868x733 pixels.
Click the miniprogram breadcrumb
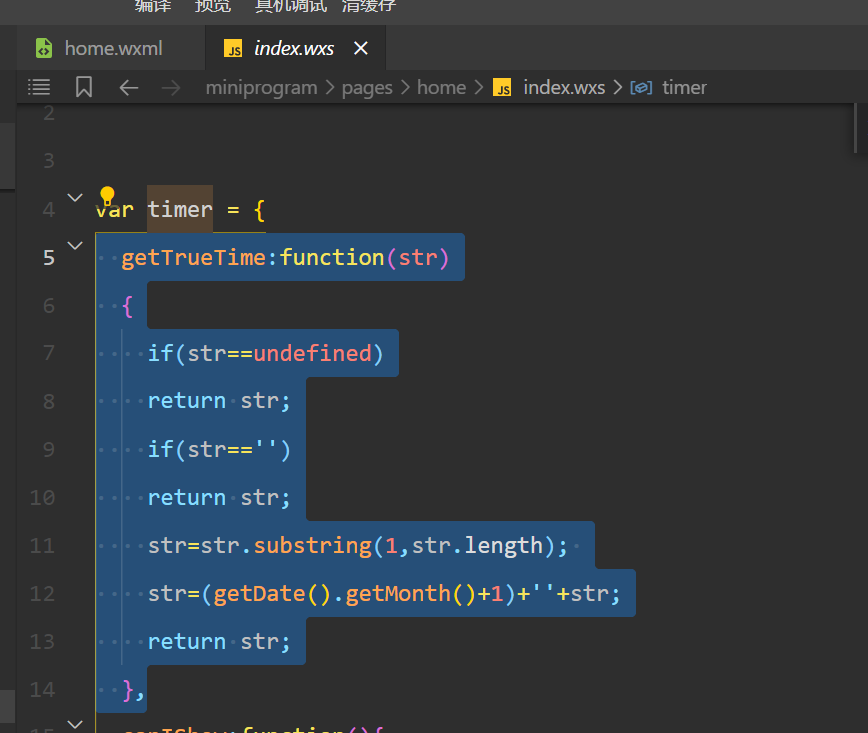pyautogui.click(x=261, y=87)
